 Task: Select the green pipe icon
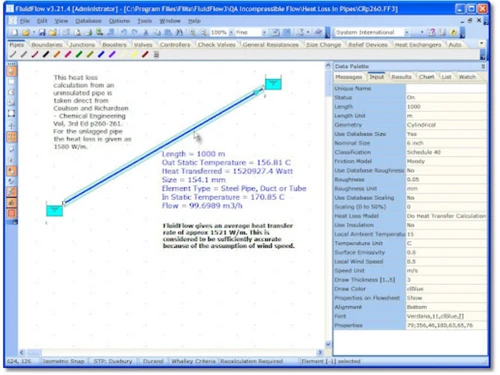pyautogui.click(x=79, y=54)
